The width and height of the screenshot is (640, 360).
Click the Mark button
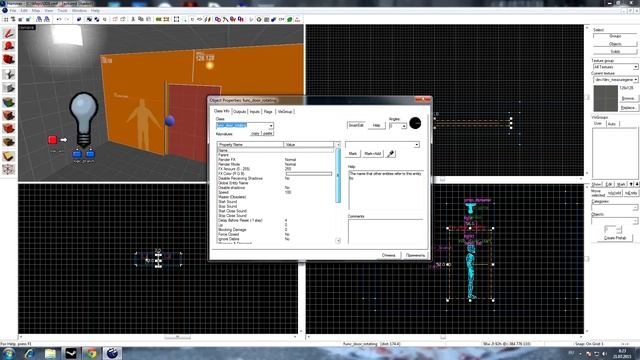click(353, 153)
